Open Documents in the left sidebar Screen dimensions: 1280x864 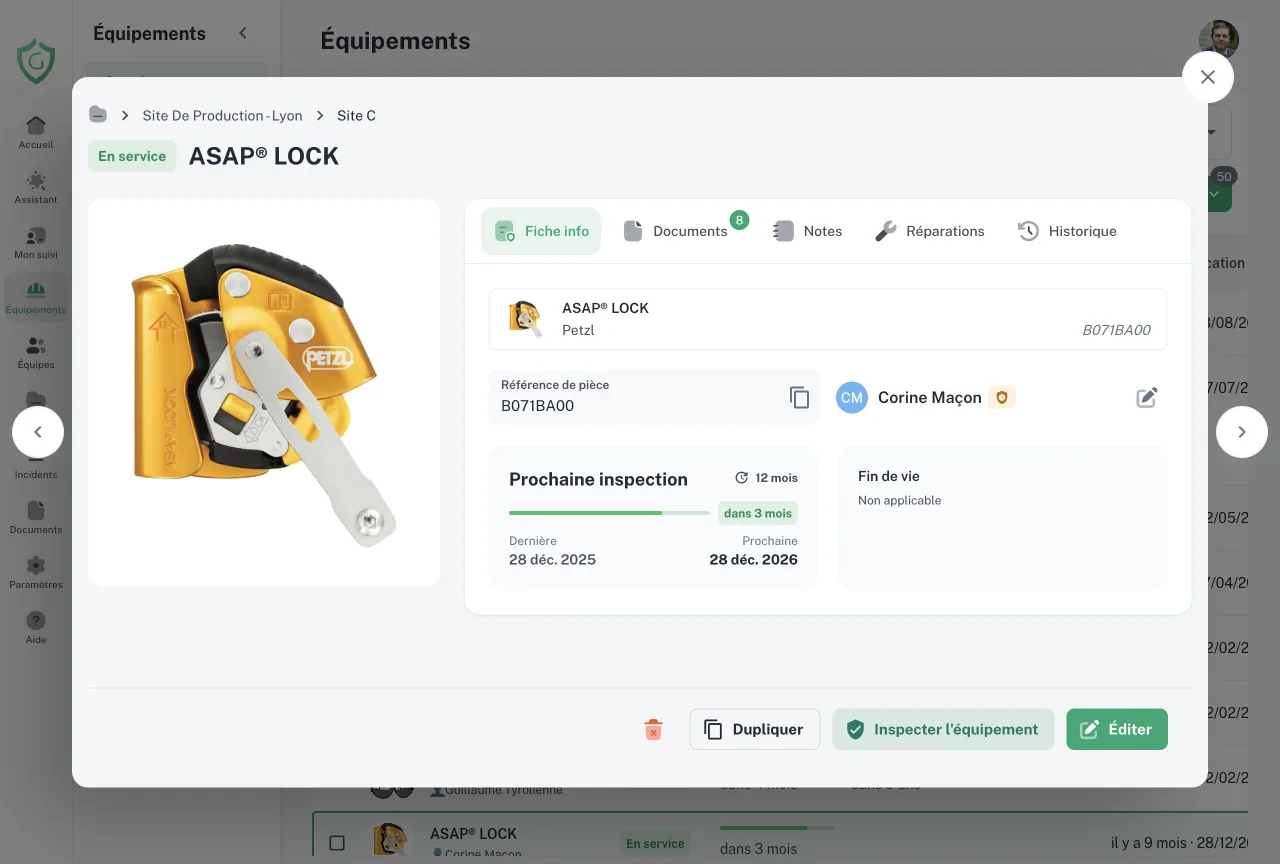(x=36, y=517)
